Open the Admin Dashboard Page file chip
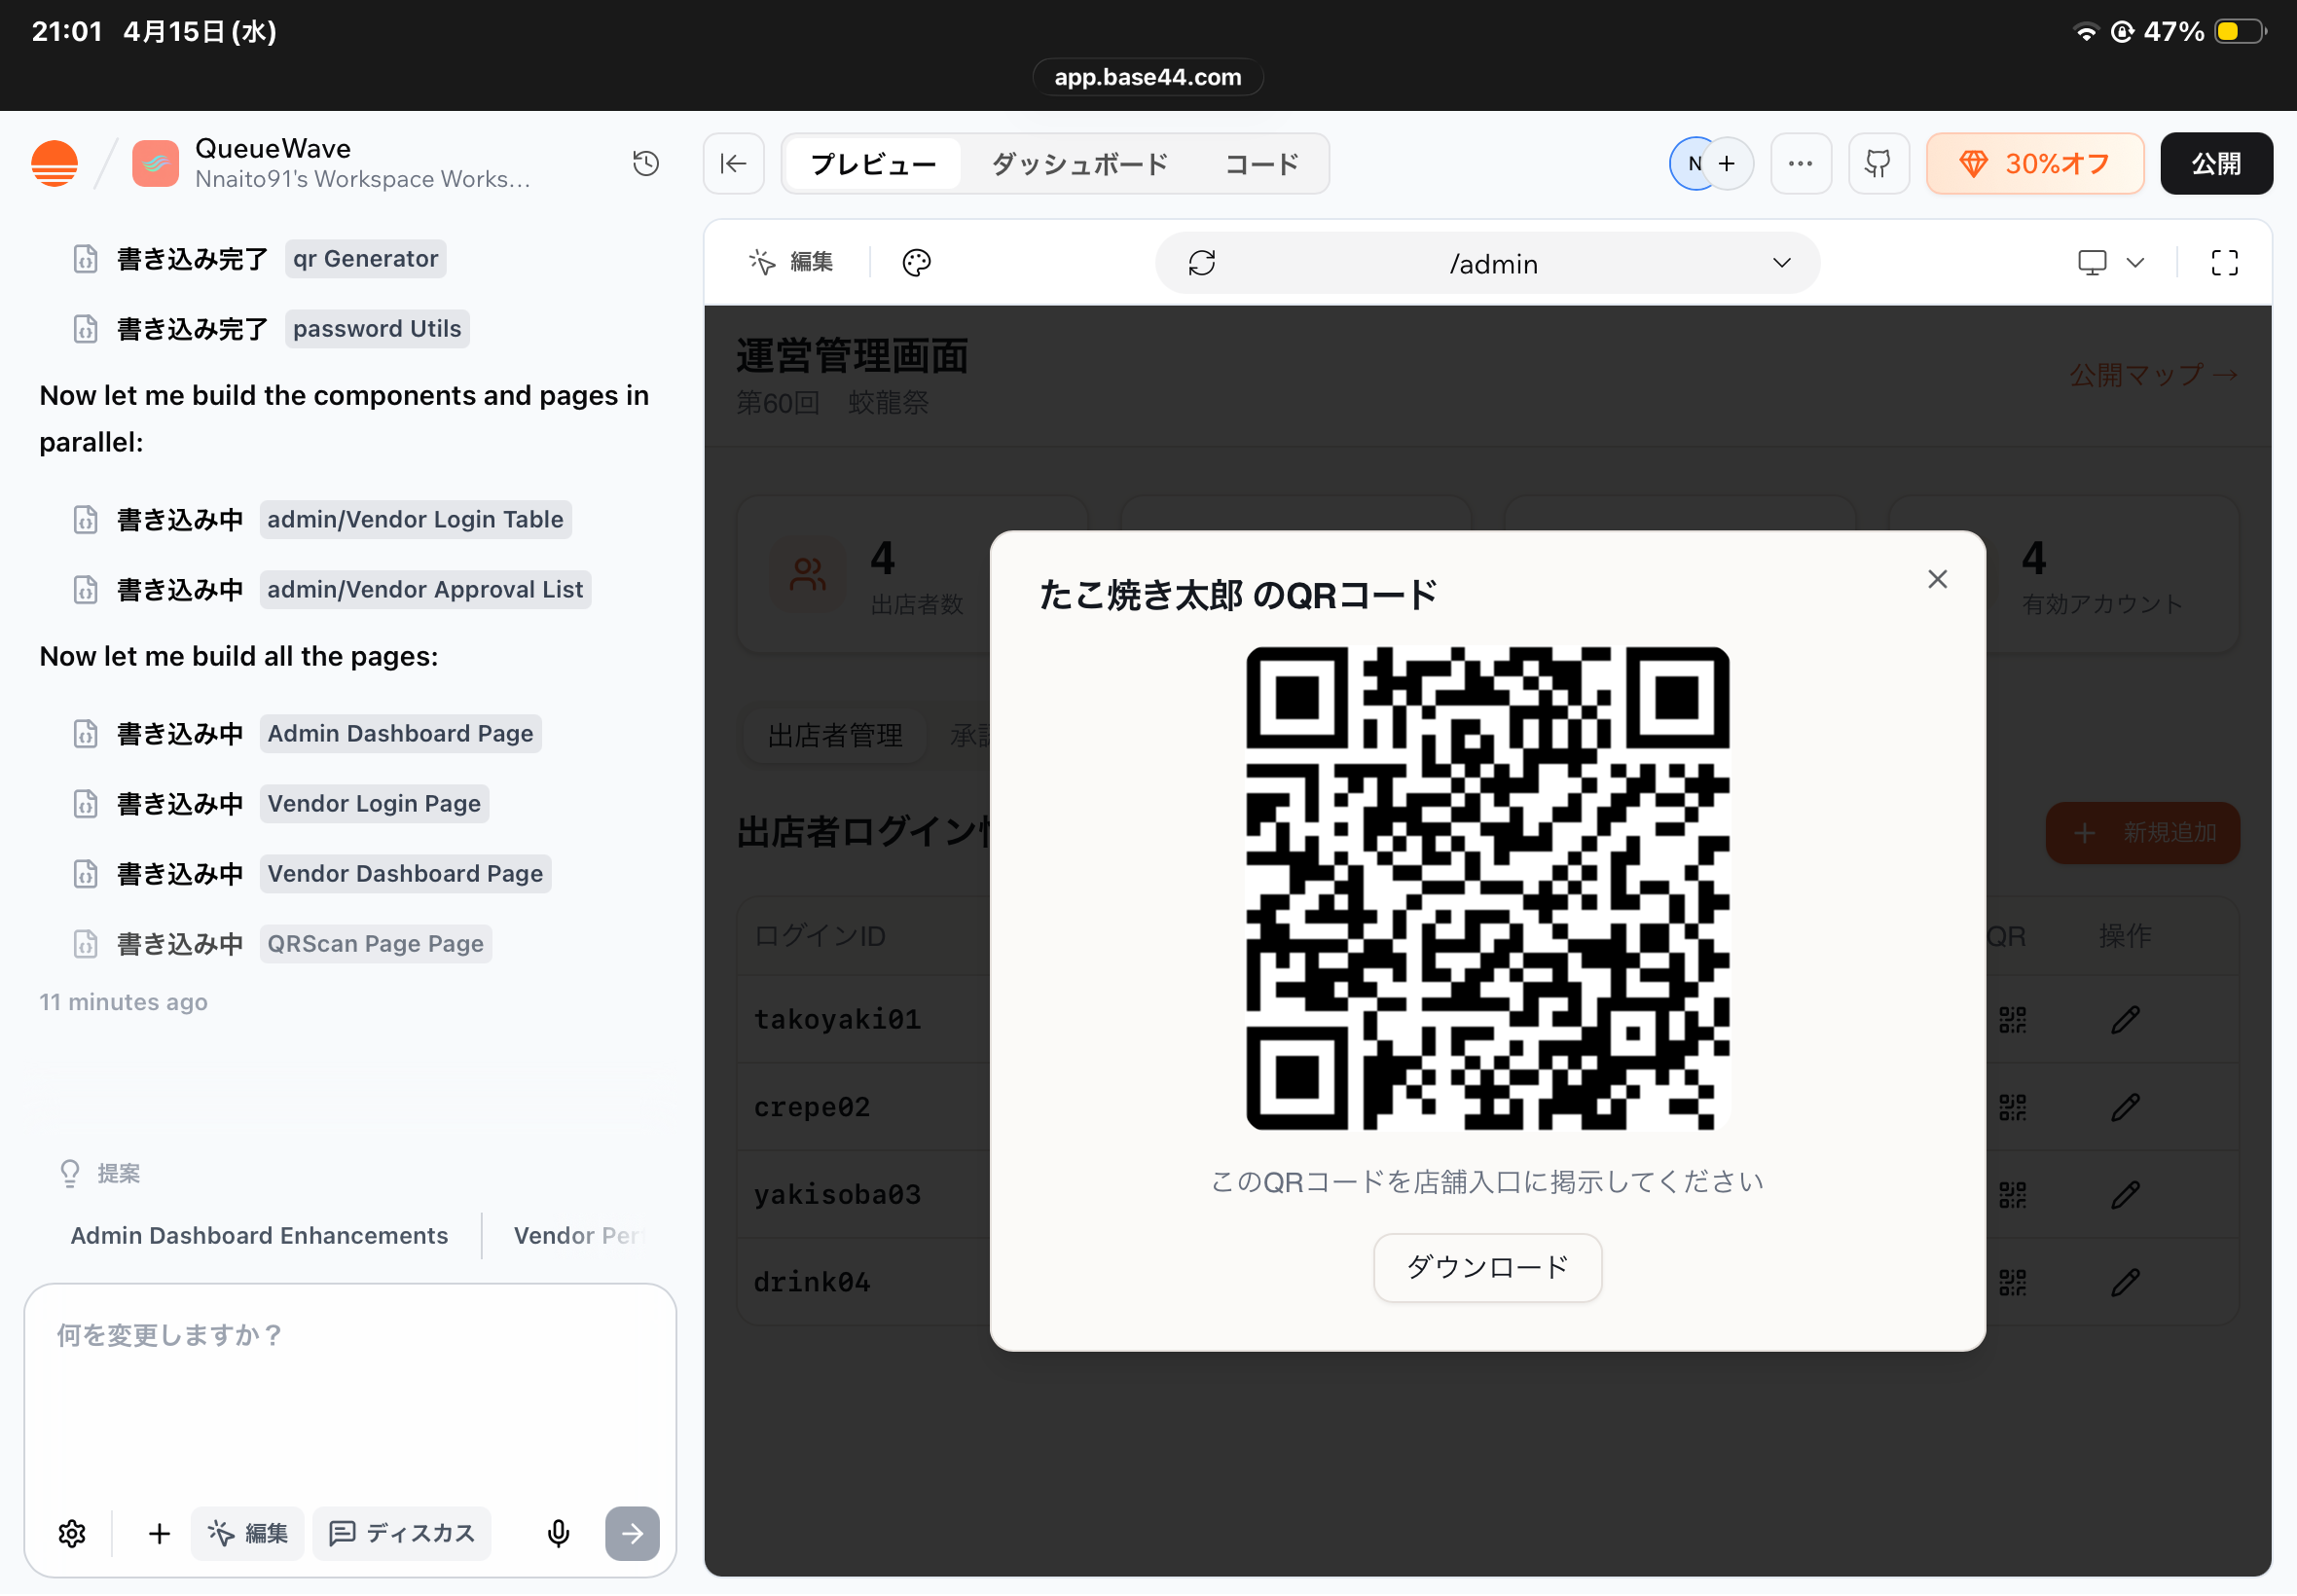Screen dimensions: 2297x1596 (400, 734)
